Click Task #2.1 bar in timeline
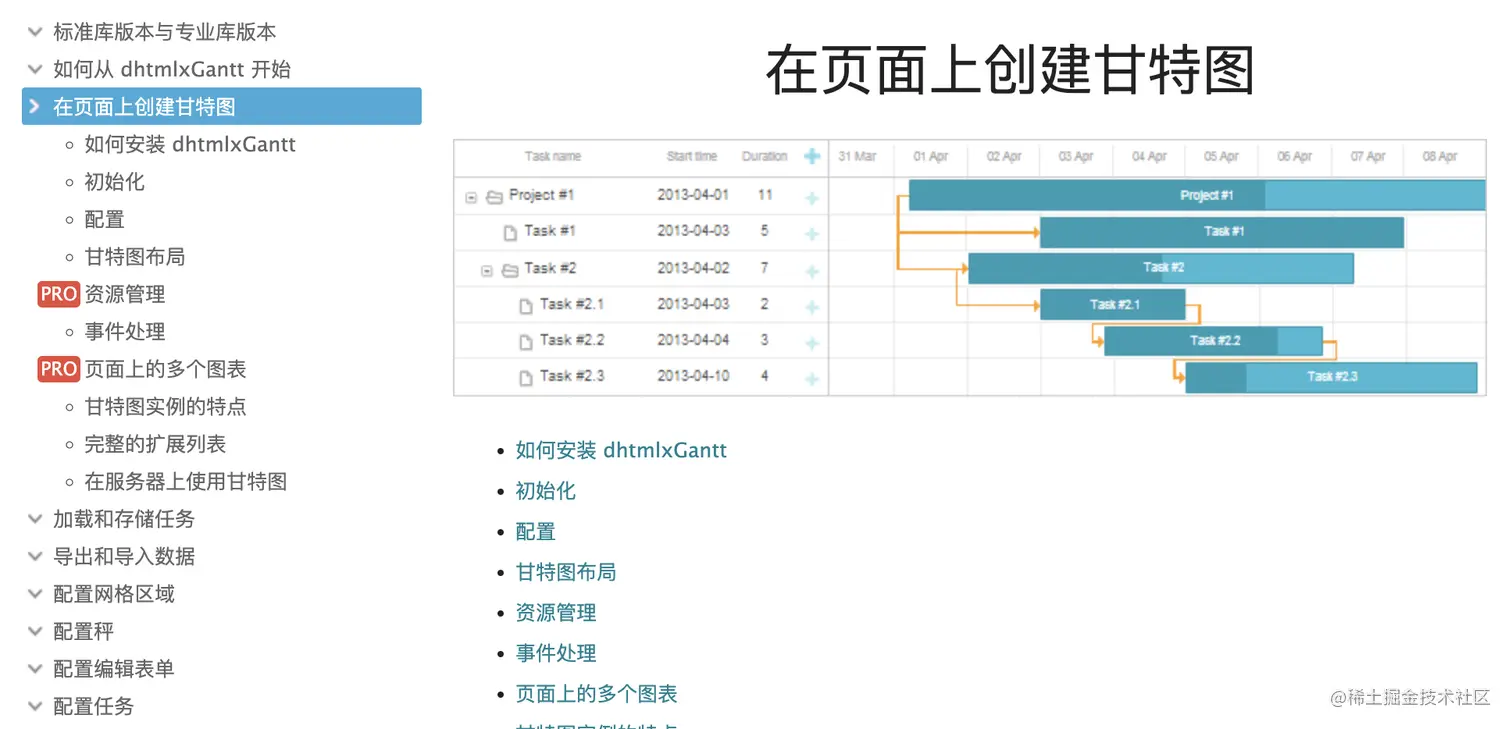The width and height of the screenshot is (1512, 729). tap(1113, 304)
